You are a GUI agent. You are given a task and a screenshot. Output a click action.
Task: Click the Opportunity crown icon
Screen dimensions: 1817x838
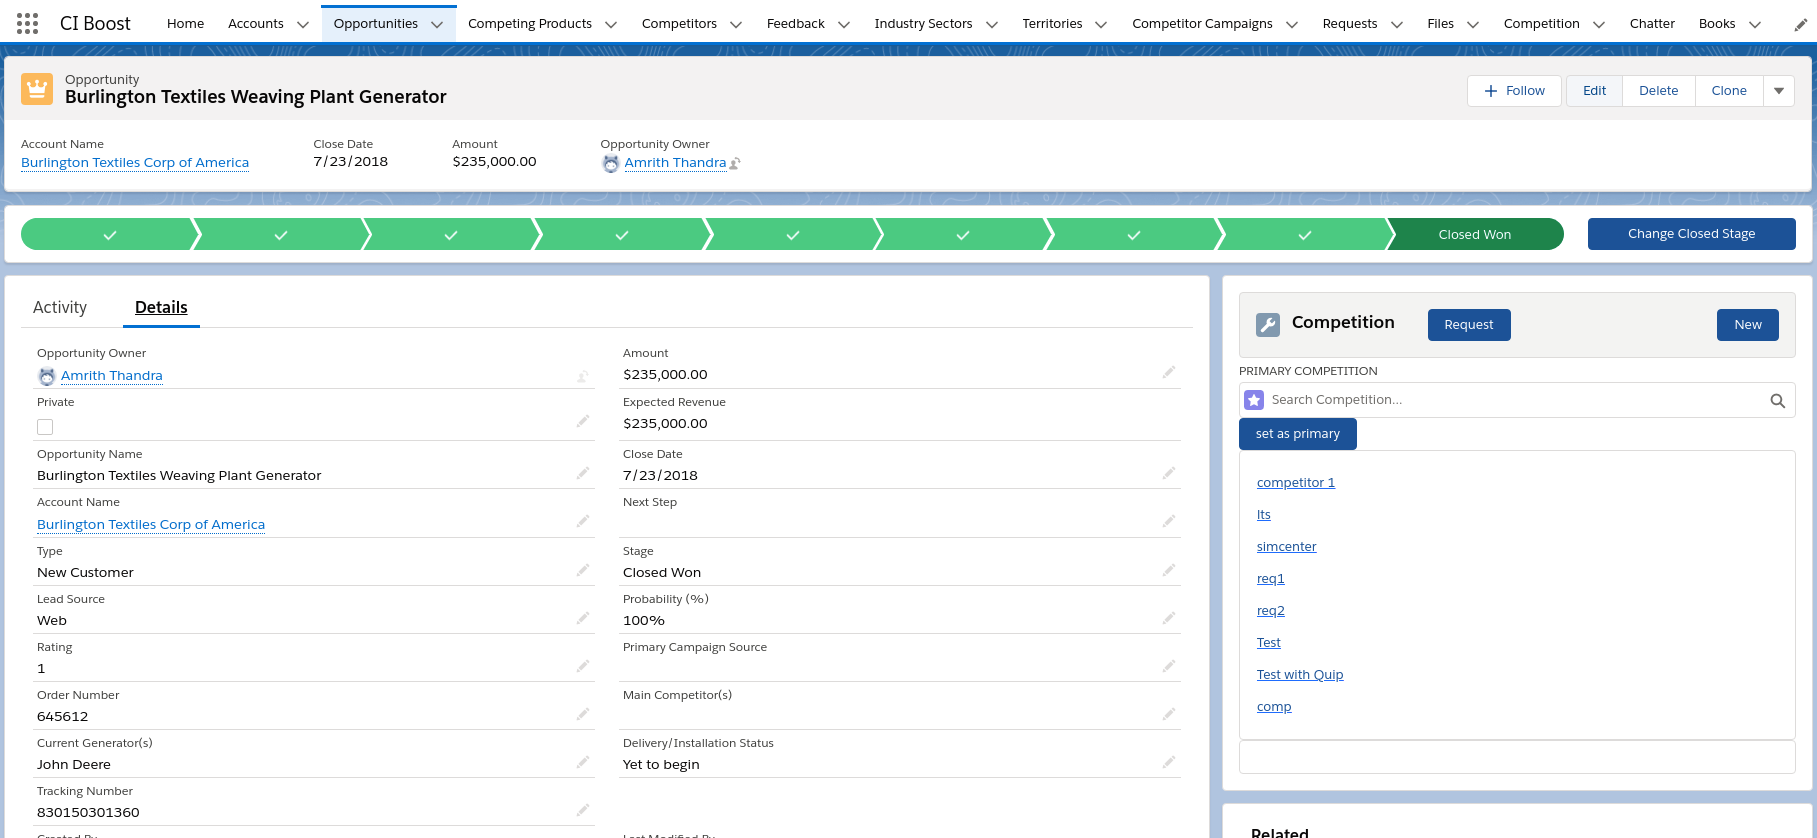[x=37, y=89]
